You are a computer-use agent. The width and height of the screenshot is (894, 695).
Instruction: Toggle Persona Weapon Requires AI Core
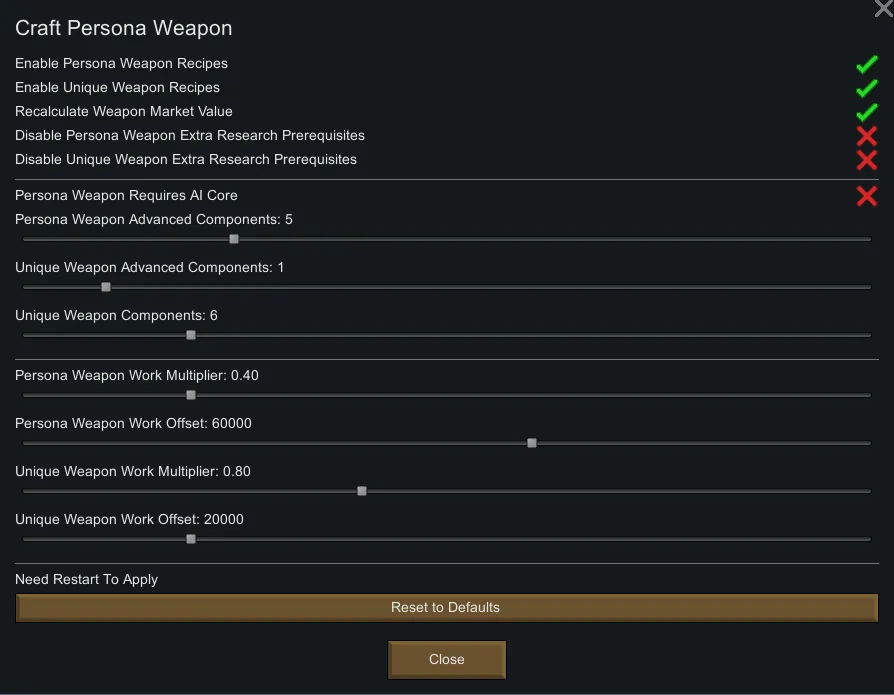coord(866,196)
